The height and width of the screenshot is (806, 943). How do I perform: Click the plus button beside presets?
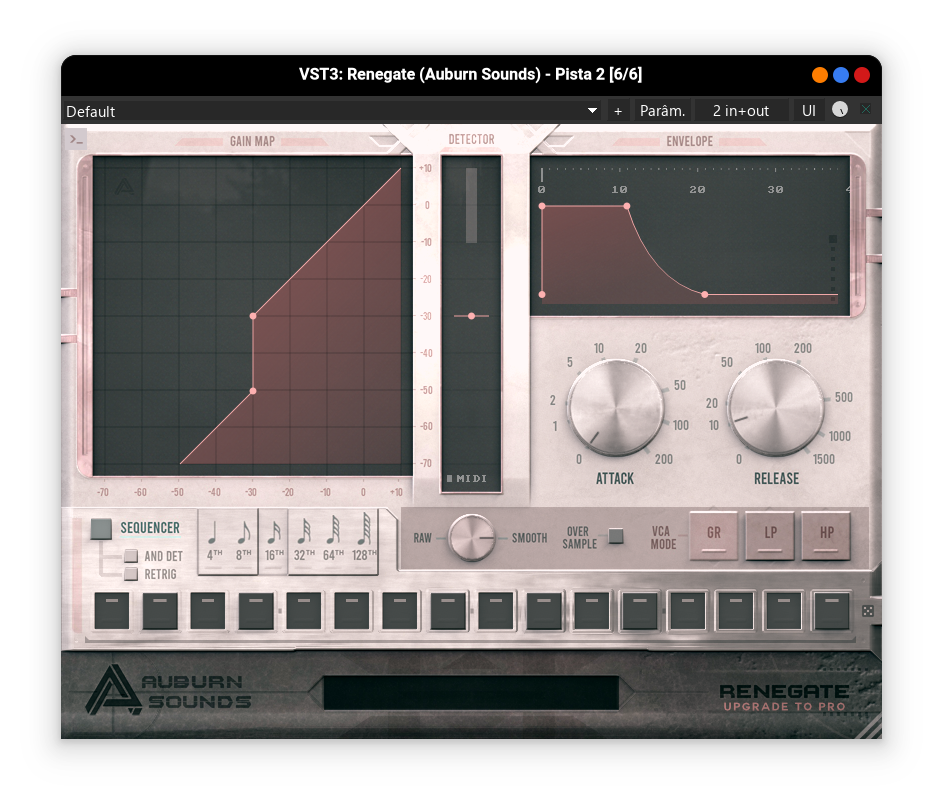pyautogui.click(x=618, y=111)
